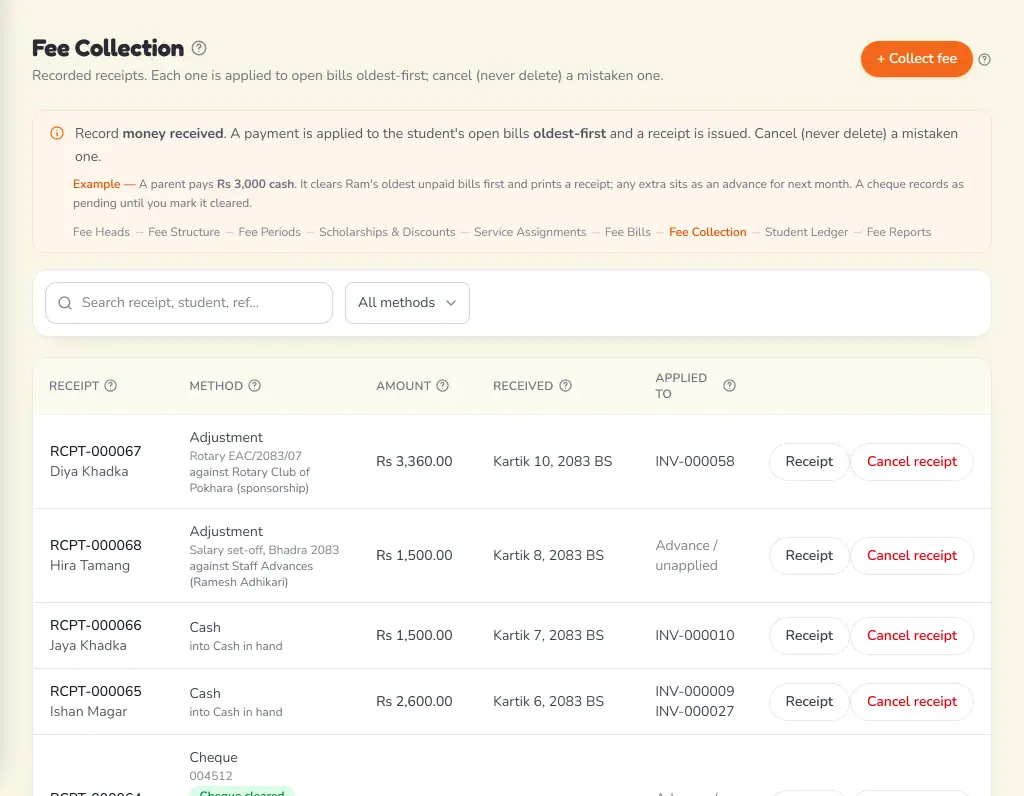Click amount Rs 3,360.00

point(414,462)
